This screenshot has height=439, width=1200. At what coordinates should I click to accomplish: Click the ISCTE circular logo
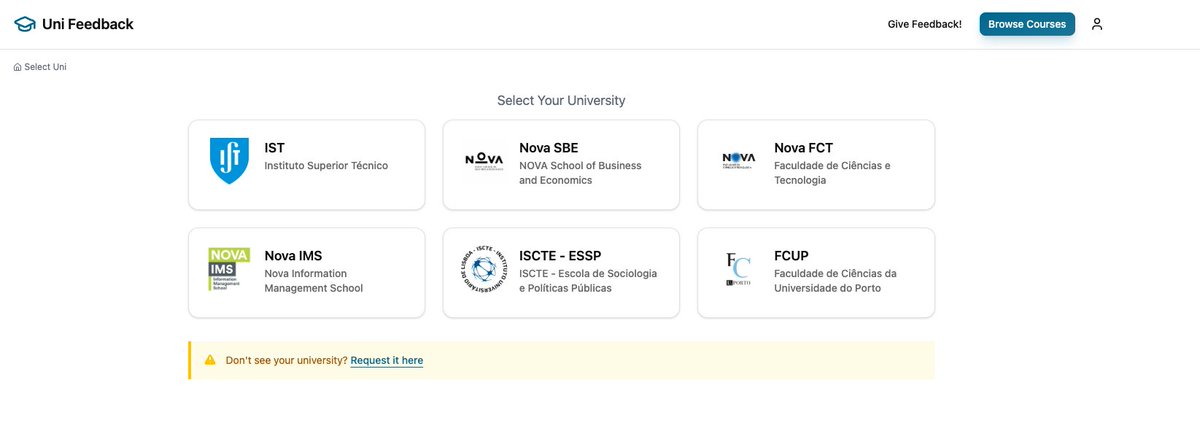(x=484, y=268)
